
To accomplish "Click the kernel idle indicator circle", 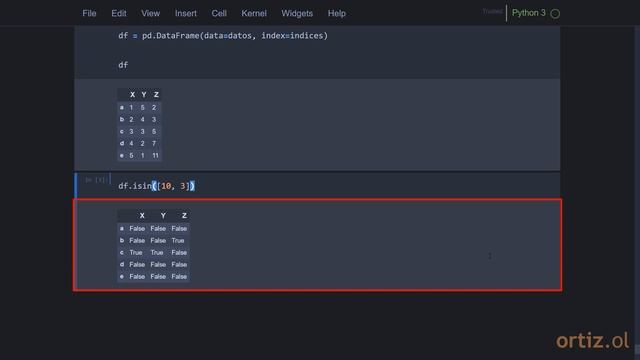I will pyautogui.click(x=555, y=14).
